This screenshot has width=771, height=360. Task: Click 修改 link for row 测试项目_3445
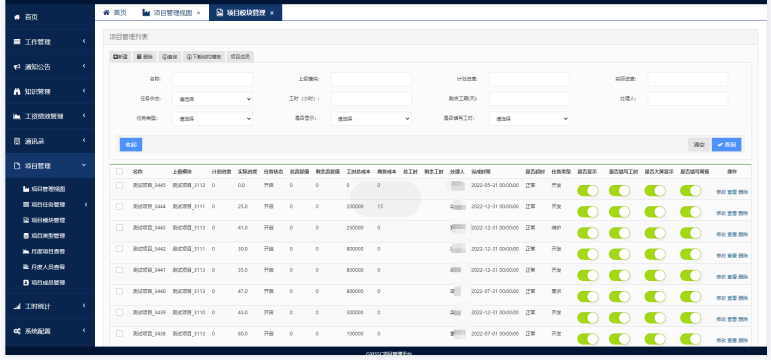(x=721, y=192)
